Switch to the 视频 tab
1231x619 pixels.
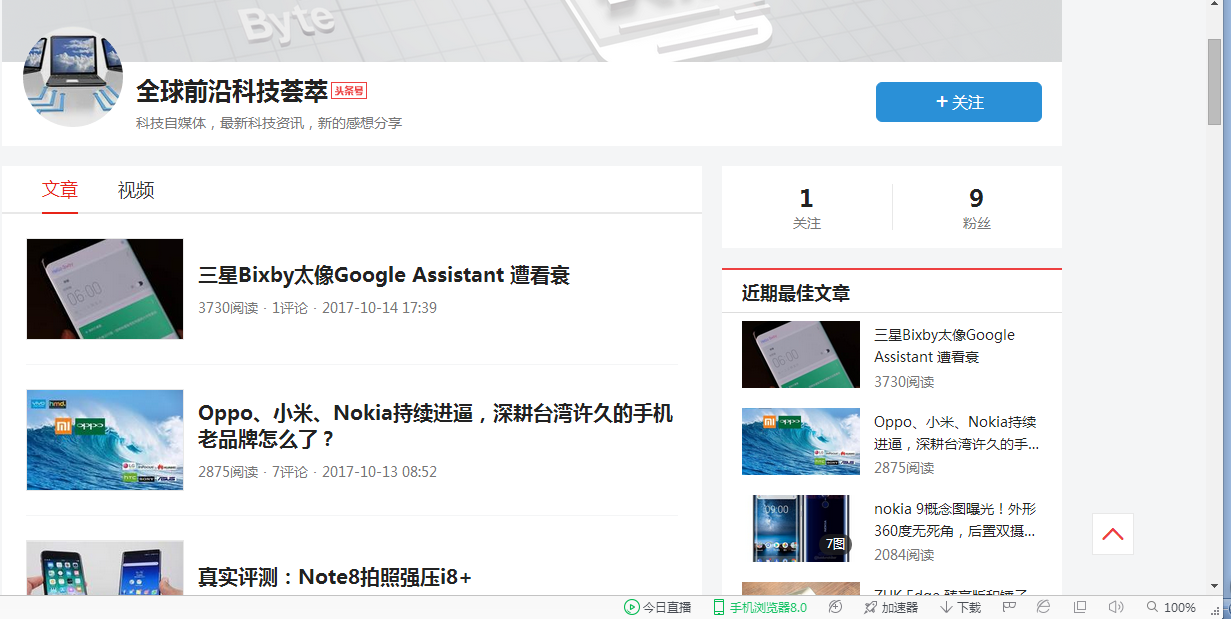pyautogui.click(x=136, y=190)
